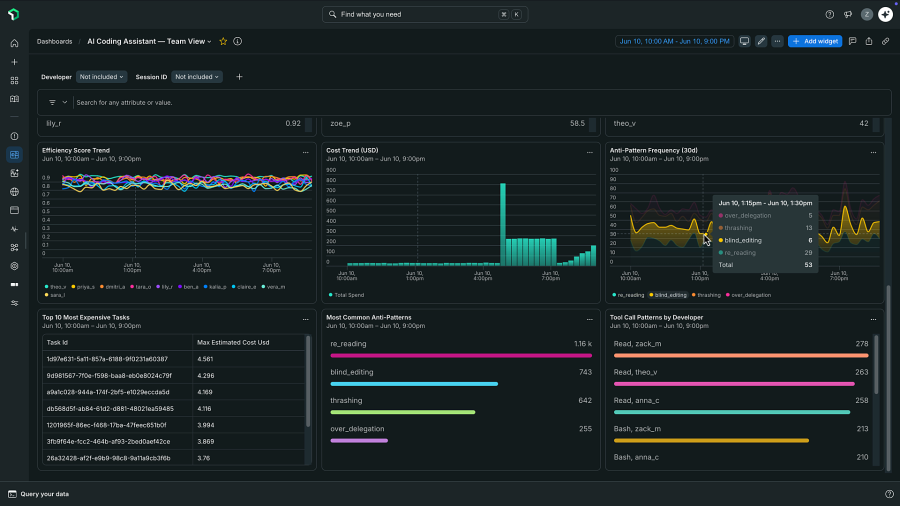Screen dimensions: 900x506
Task: Click the New Relic logo
Action: [x=14, y=14]
